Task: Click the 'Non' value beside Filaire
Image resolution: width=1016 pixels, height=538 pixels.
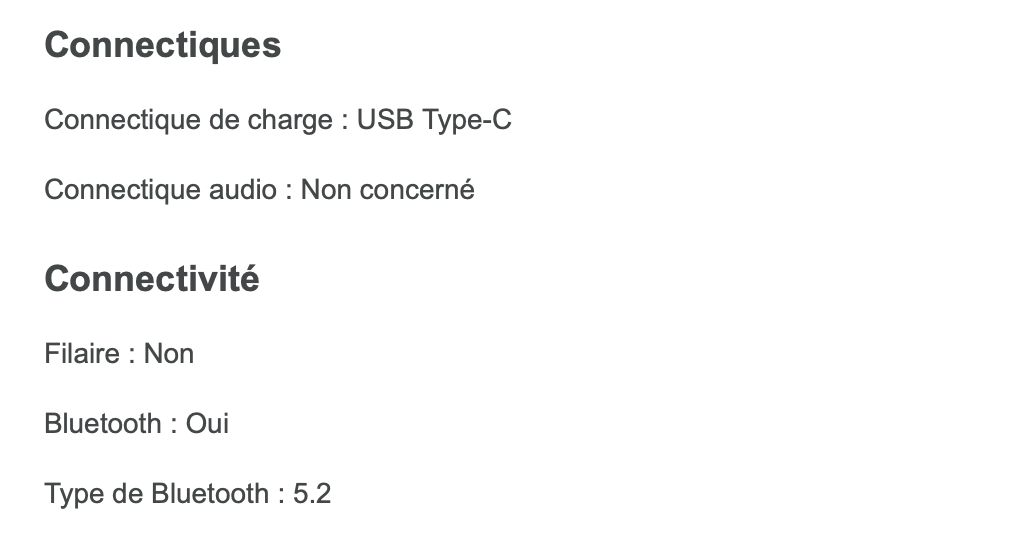Action: pyautogui.click(x=169, y=353)
